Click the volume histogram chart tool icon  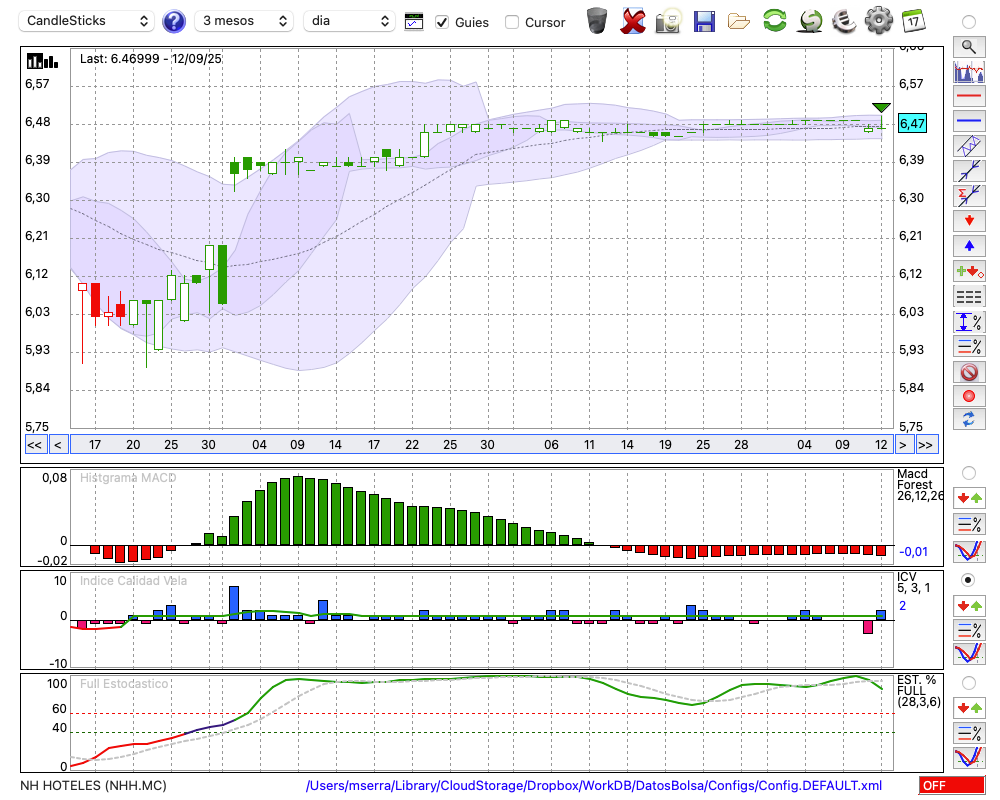point(969,71)
